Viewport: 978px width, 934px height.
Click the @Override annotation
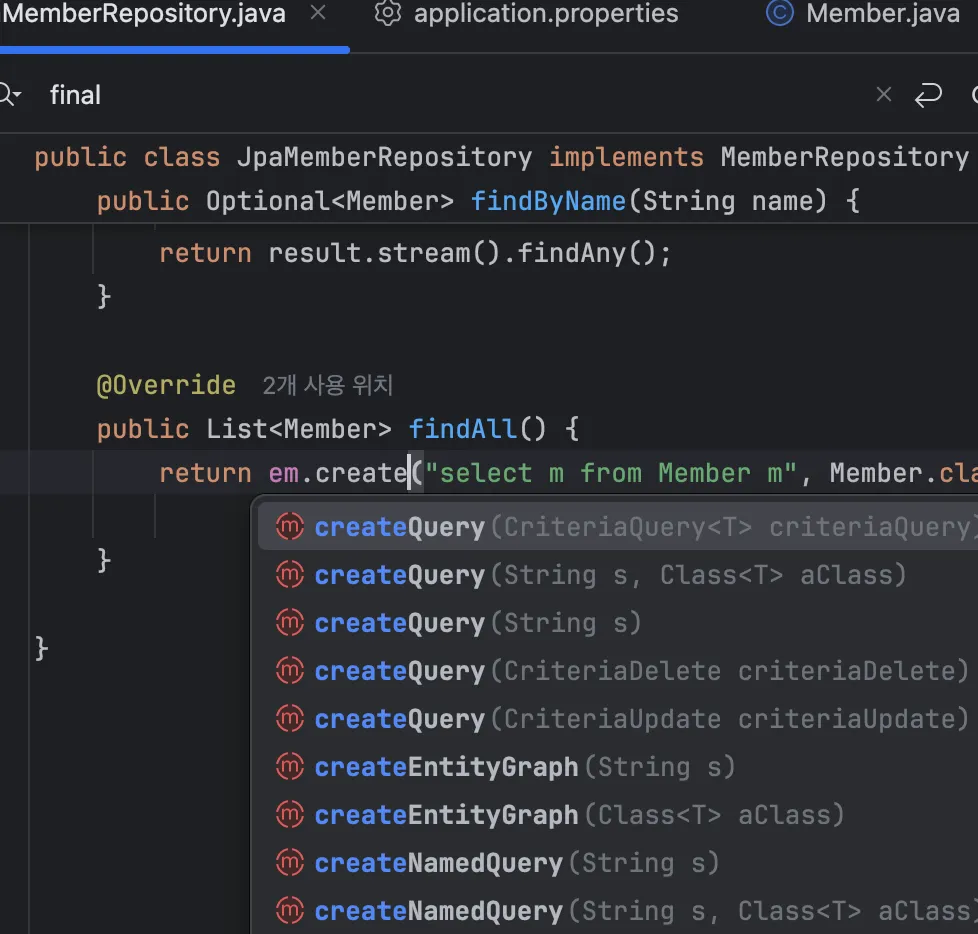tap(167, 386)
